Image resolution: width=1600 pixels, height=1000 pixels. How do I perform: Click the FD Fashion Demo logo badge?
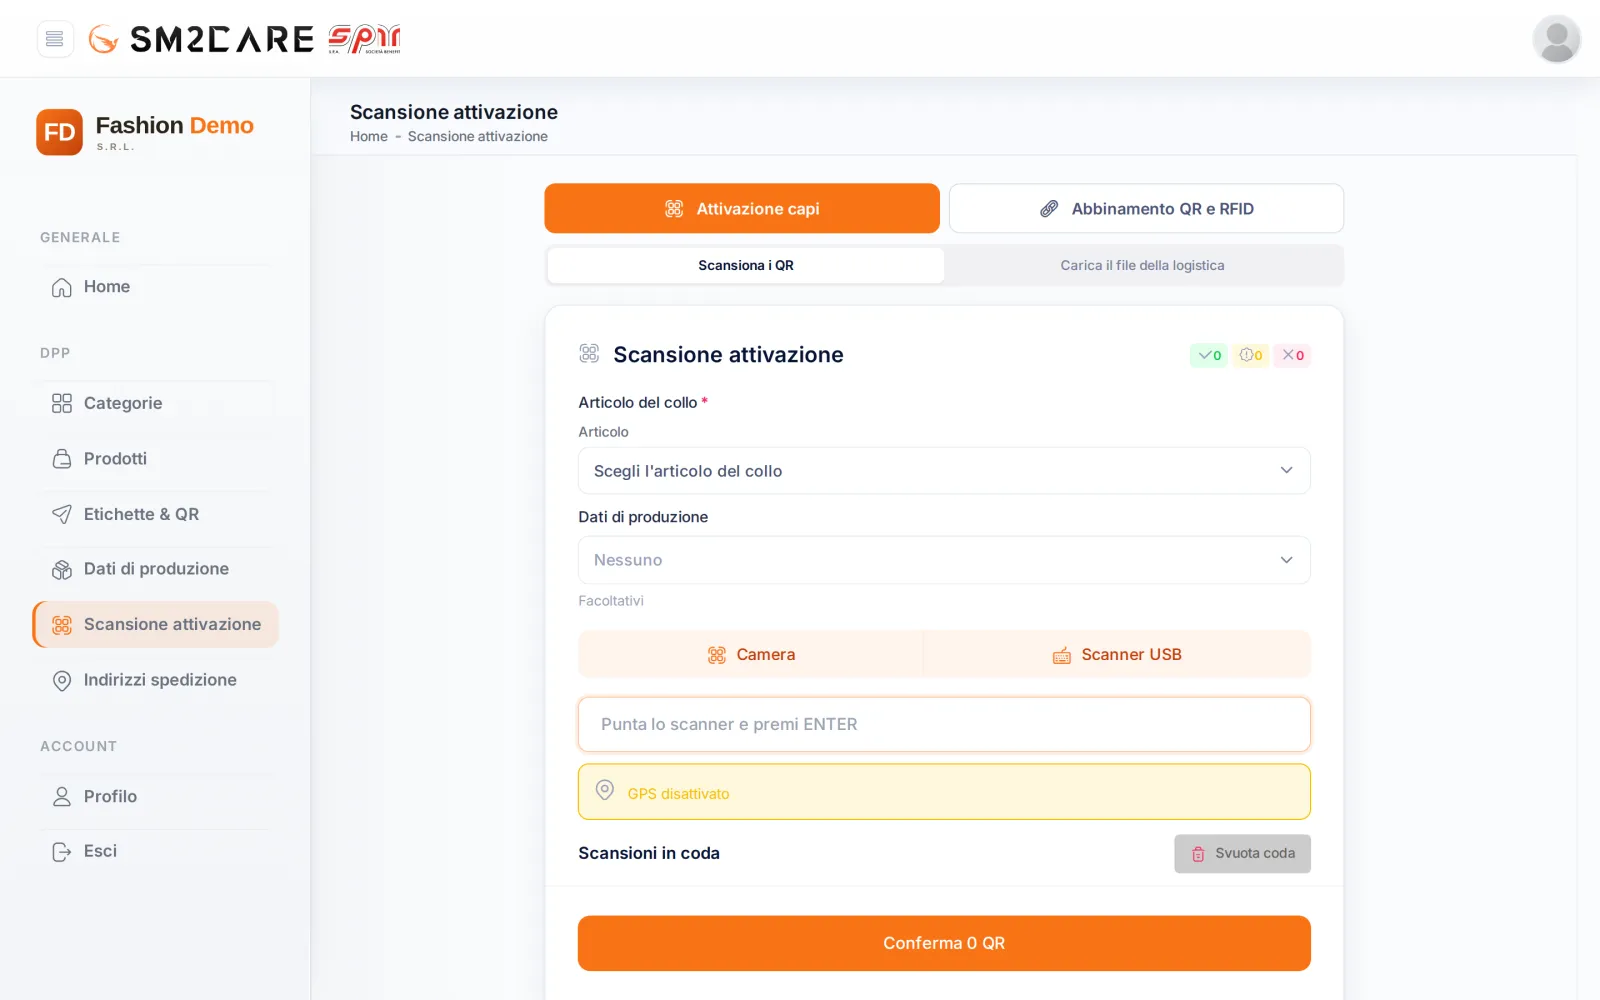[x=59, y=132]
